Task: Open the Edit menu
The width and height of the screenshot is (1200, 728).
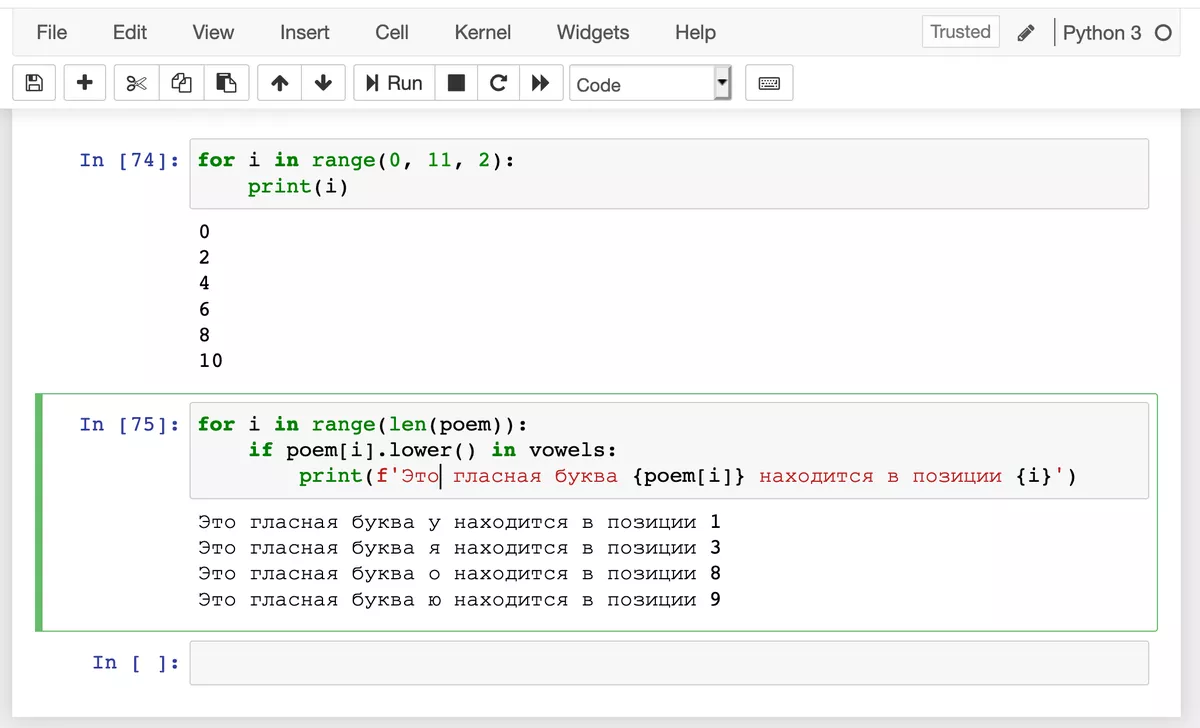Action: click(130, 32)
